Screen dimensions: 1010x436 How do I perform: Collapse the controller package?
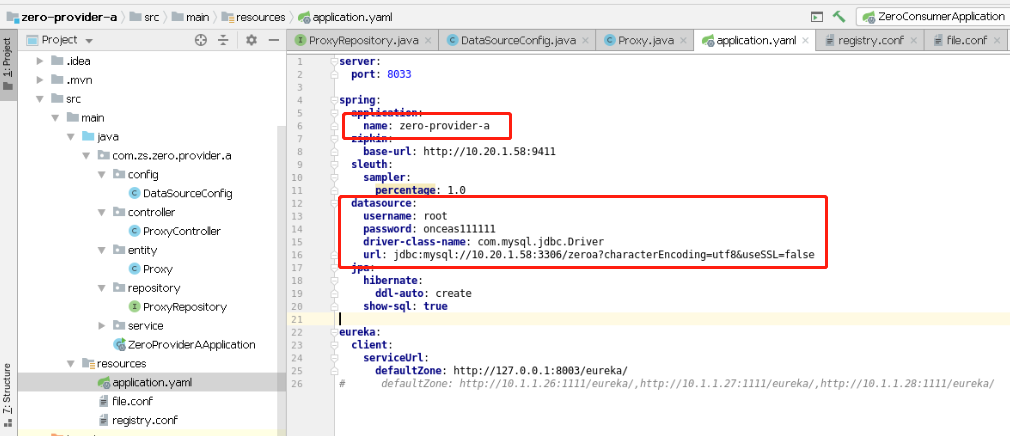(101, 213)
